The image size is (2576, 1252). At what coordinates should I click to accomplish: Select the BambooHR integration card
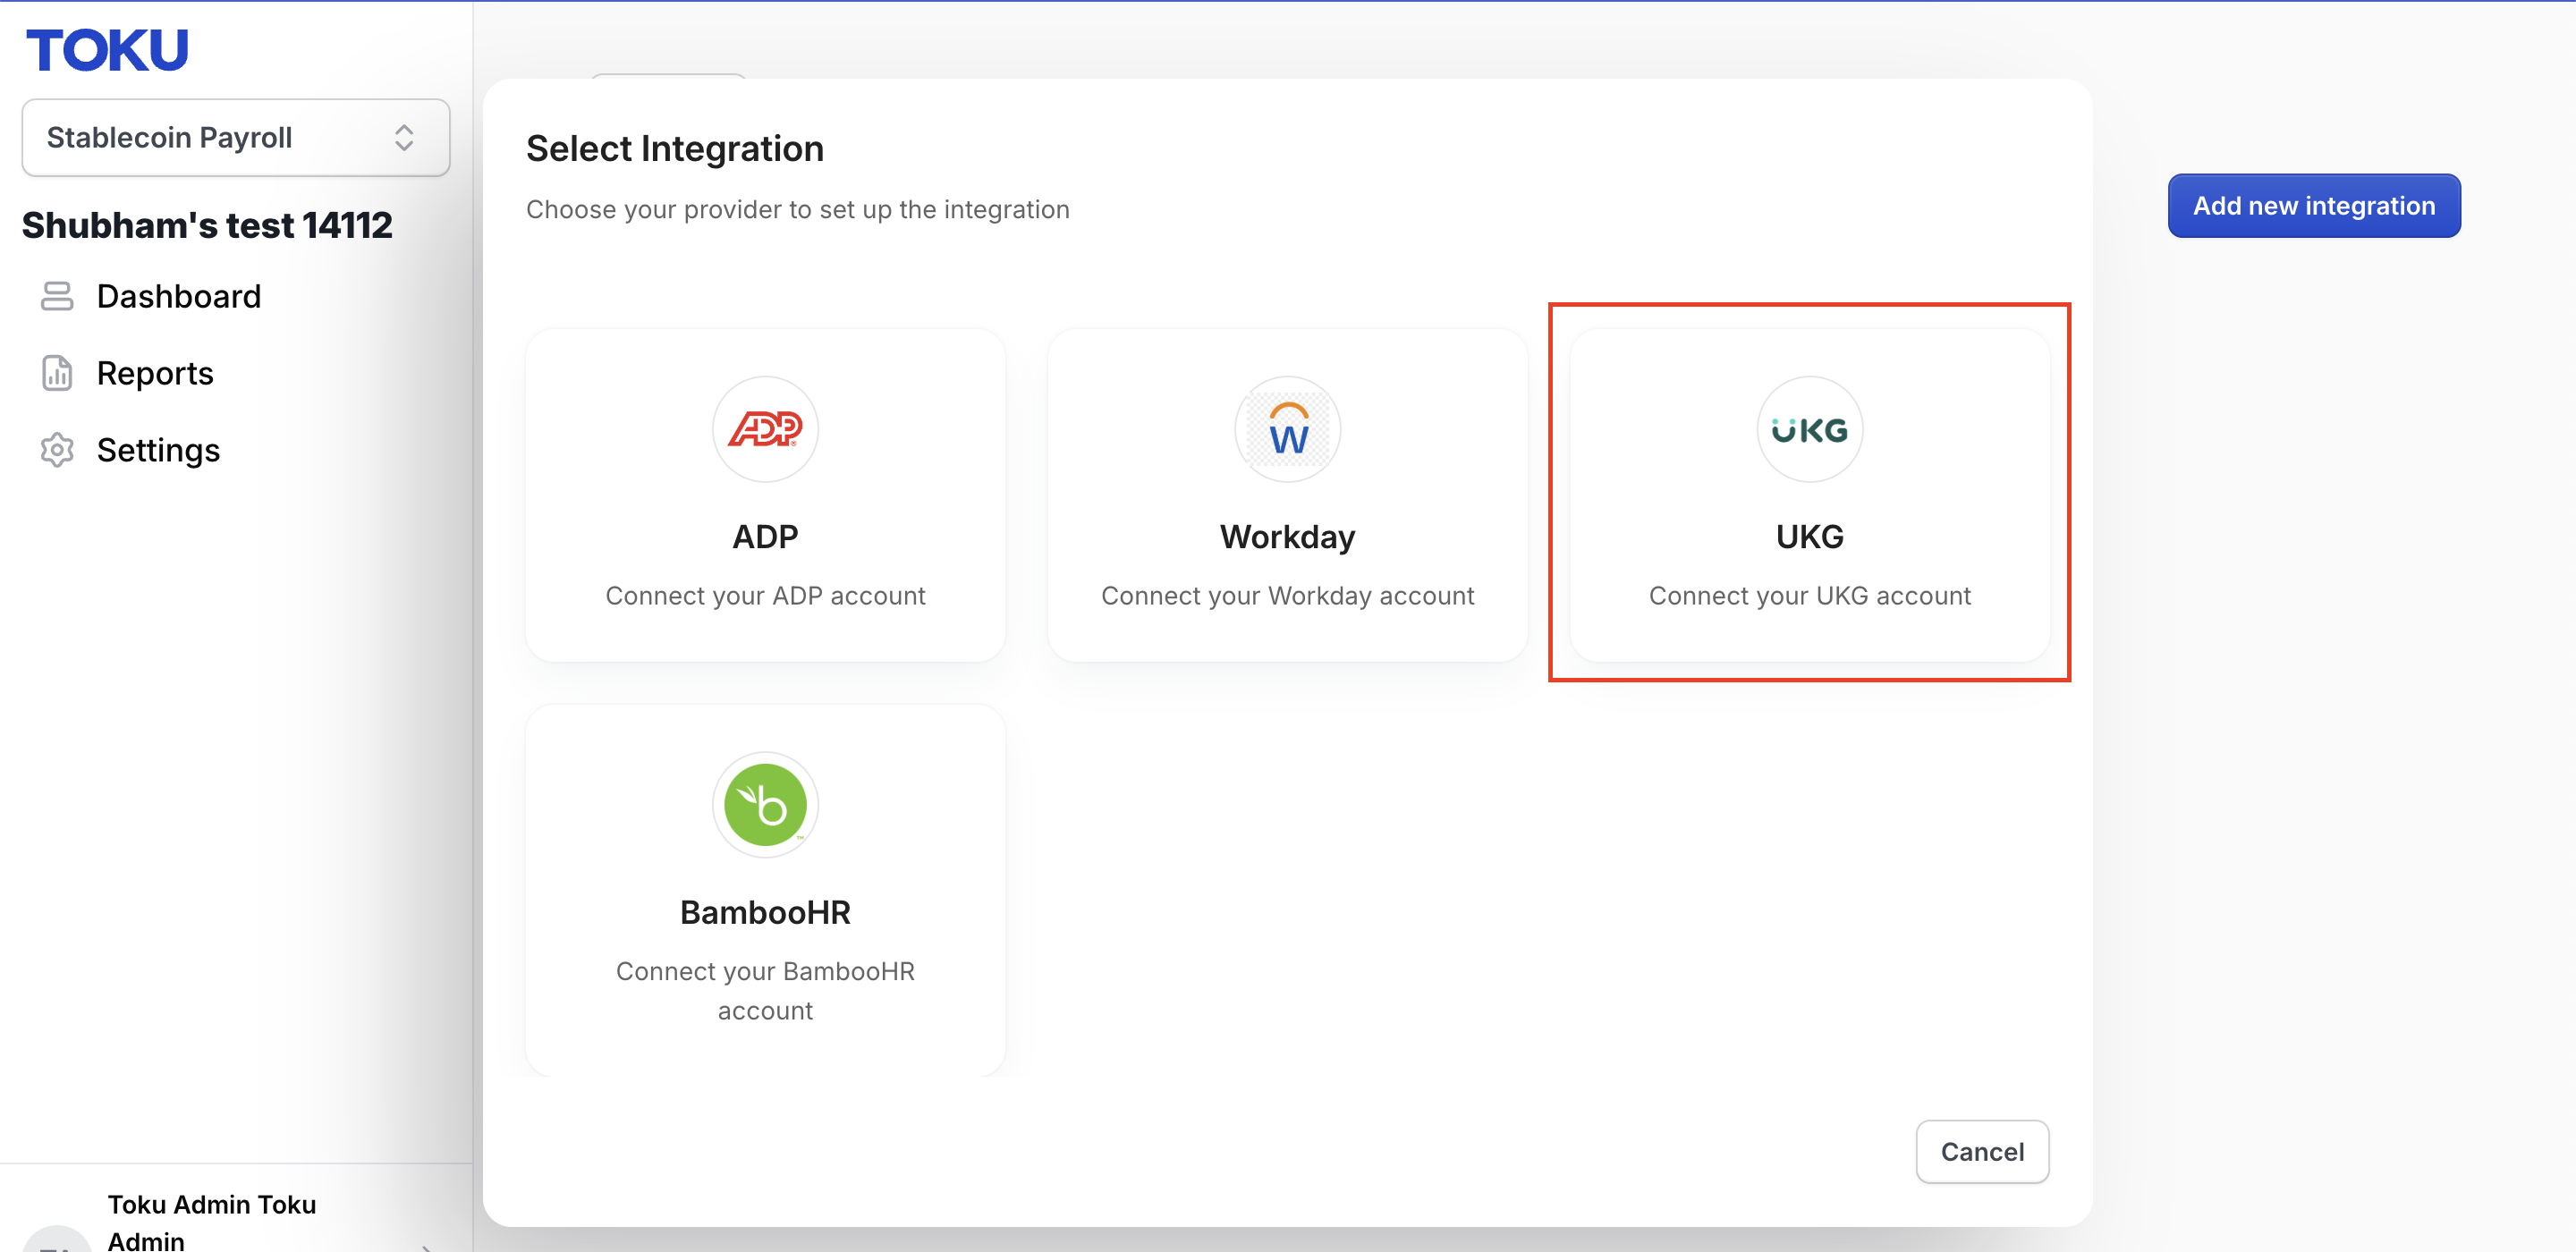tap(765, 889)
